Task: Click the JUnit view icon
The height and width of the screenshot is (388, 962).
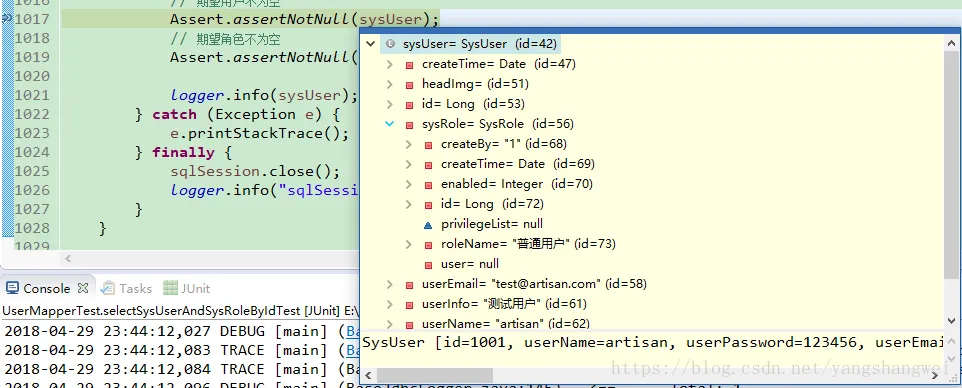Action: [170, 288]
